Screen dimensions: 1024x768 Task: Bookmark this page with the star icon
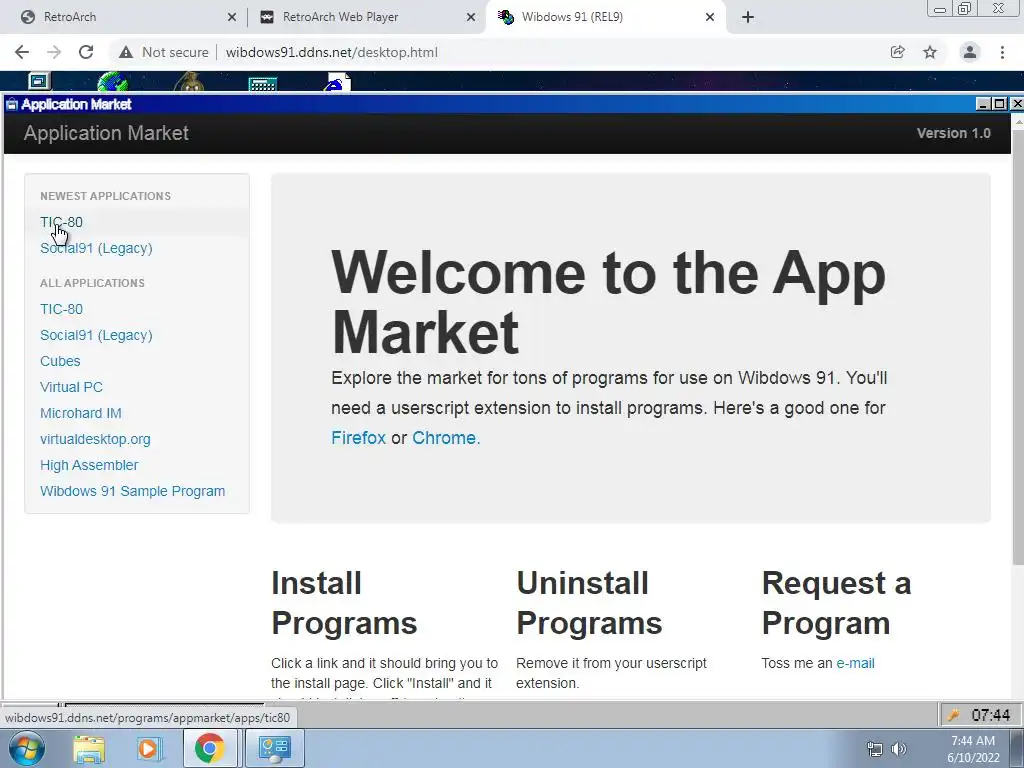(x=930, y=52)
